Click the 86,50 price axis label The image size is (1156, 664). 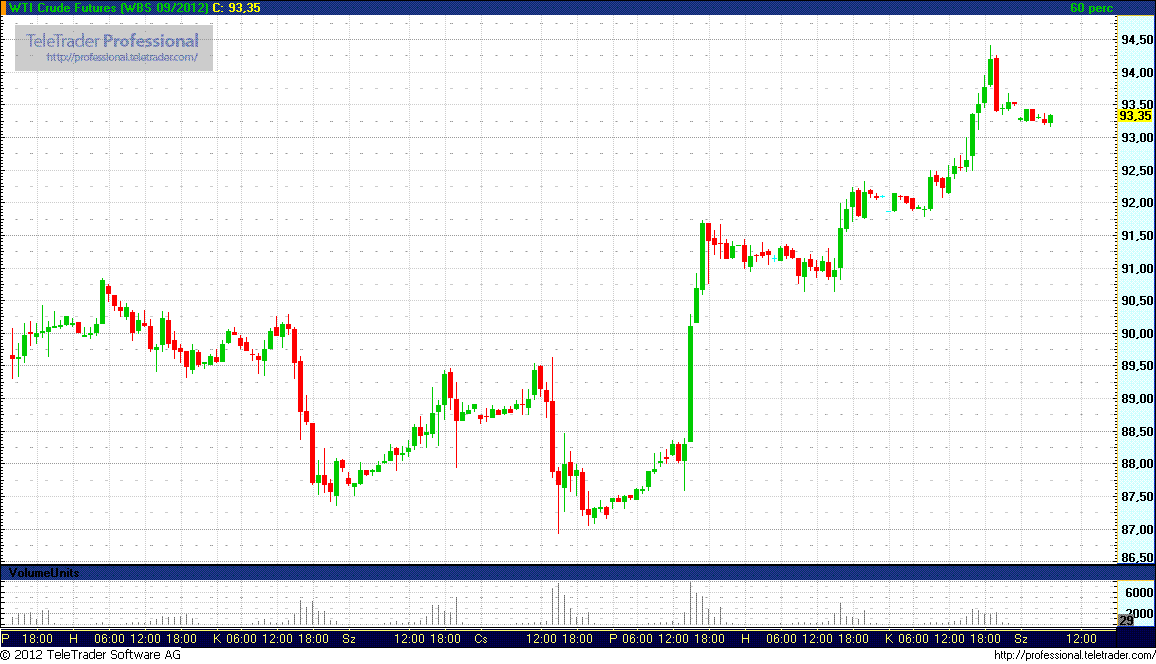point(1136,558)
